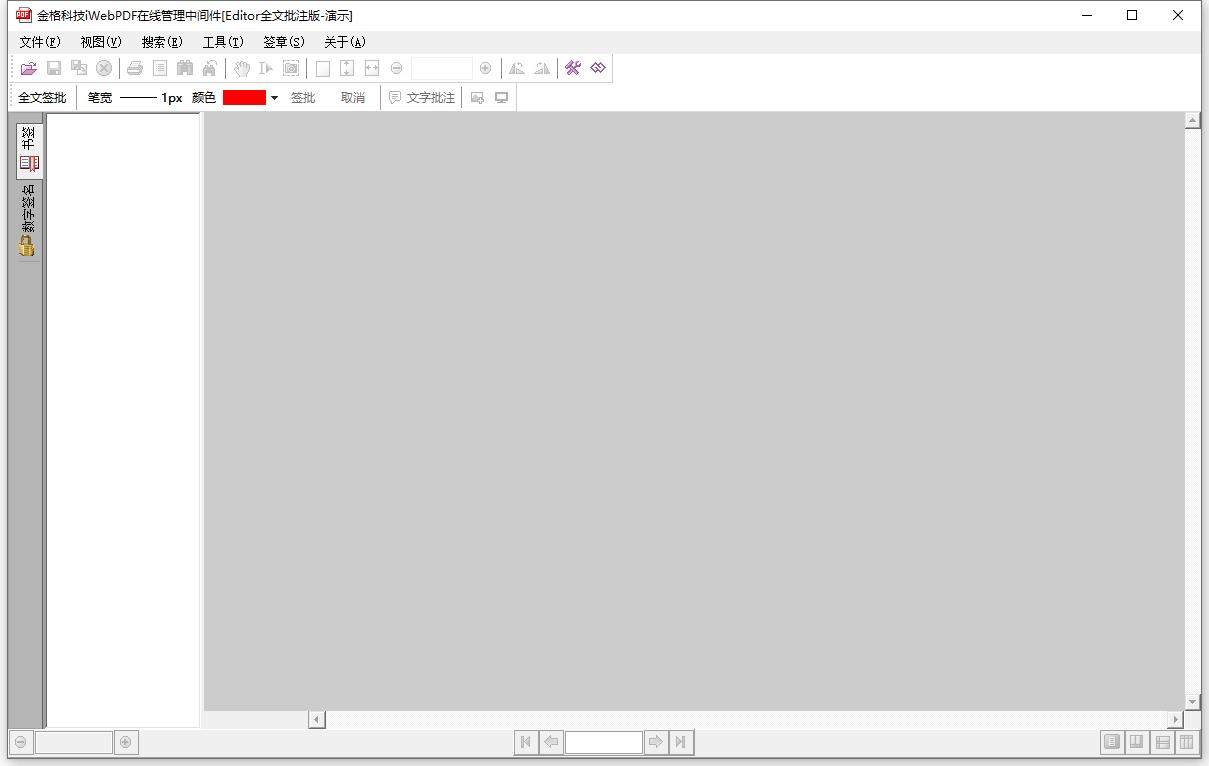
Task: Open the search binoculars icon
Action: tap(186, 68)
